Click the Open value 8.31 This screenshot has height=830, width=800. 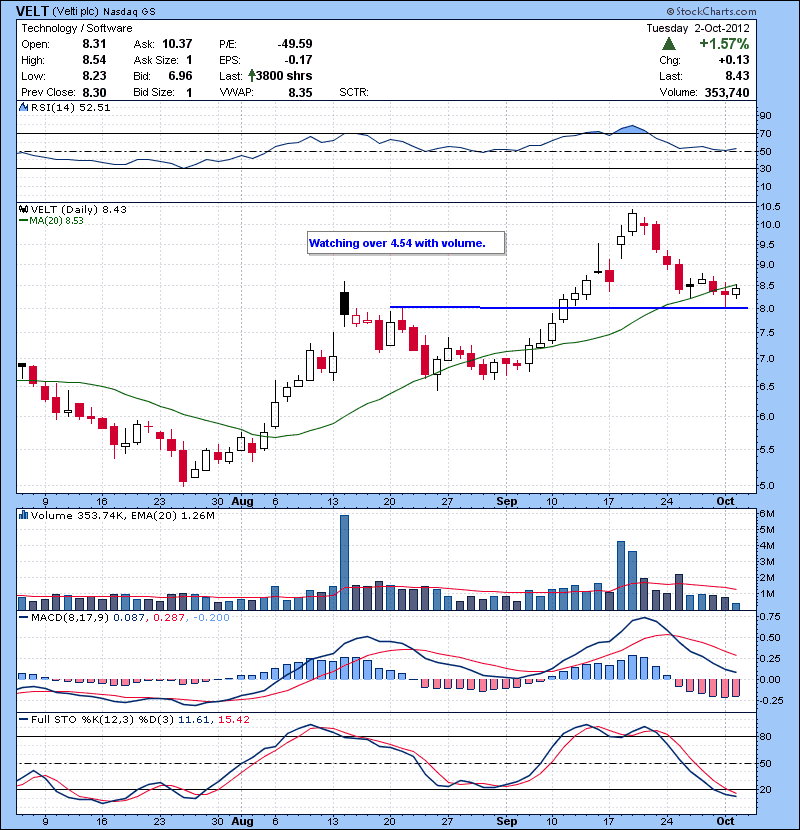click(x=94, y=44)
